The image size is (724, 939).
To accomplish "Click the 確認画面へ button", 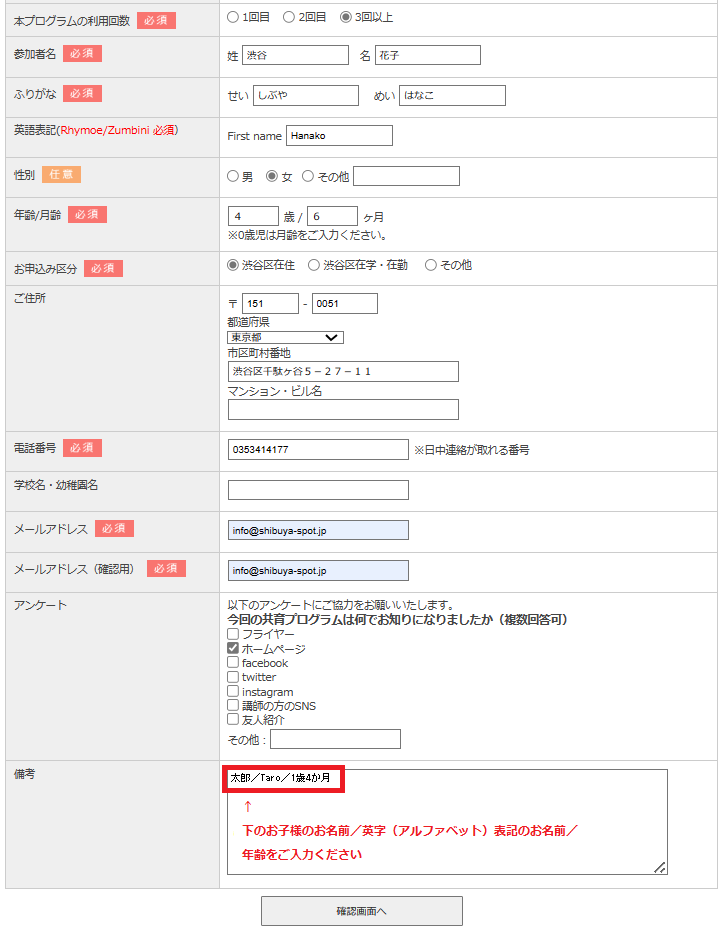I will tap(361, 911).
